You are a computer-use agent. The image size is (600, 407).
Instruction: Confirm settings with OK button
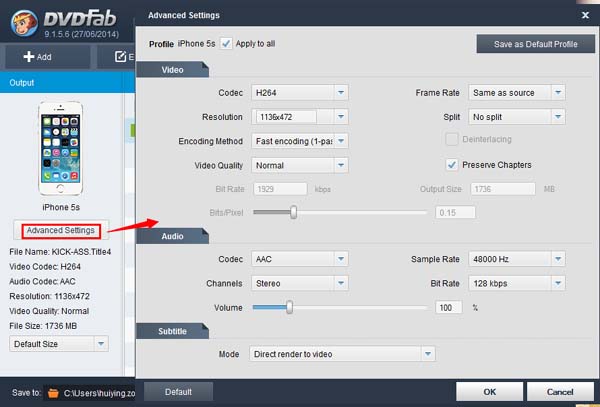489,392
